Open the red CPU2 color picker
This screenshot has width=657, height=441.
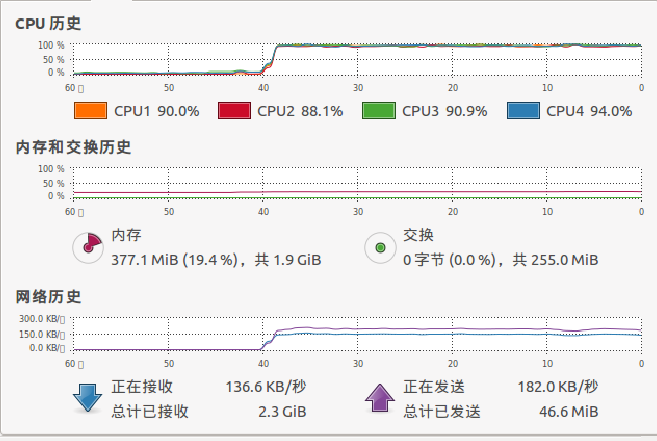pyautogui.click(x=234, y=111)
